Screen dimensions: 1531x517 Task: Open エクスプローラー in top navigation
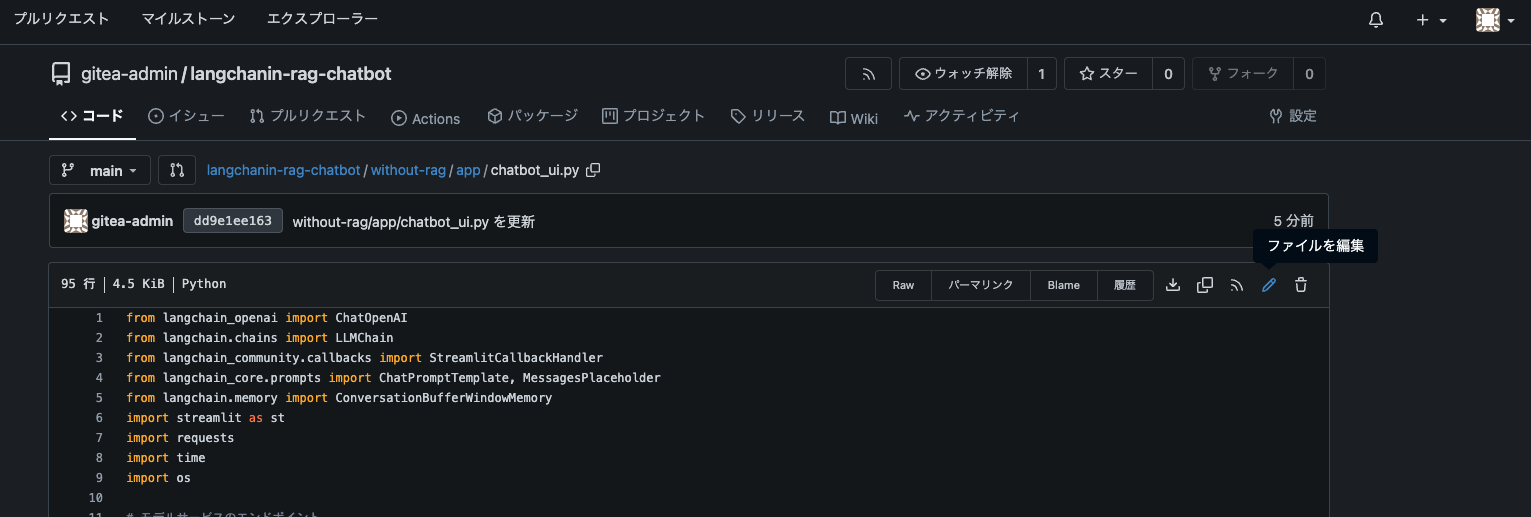pyautogui.click(x=322, y=19)
